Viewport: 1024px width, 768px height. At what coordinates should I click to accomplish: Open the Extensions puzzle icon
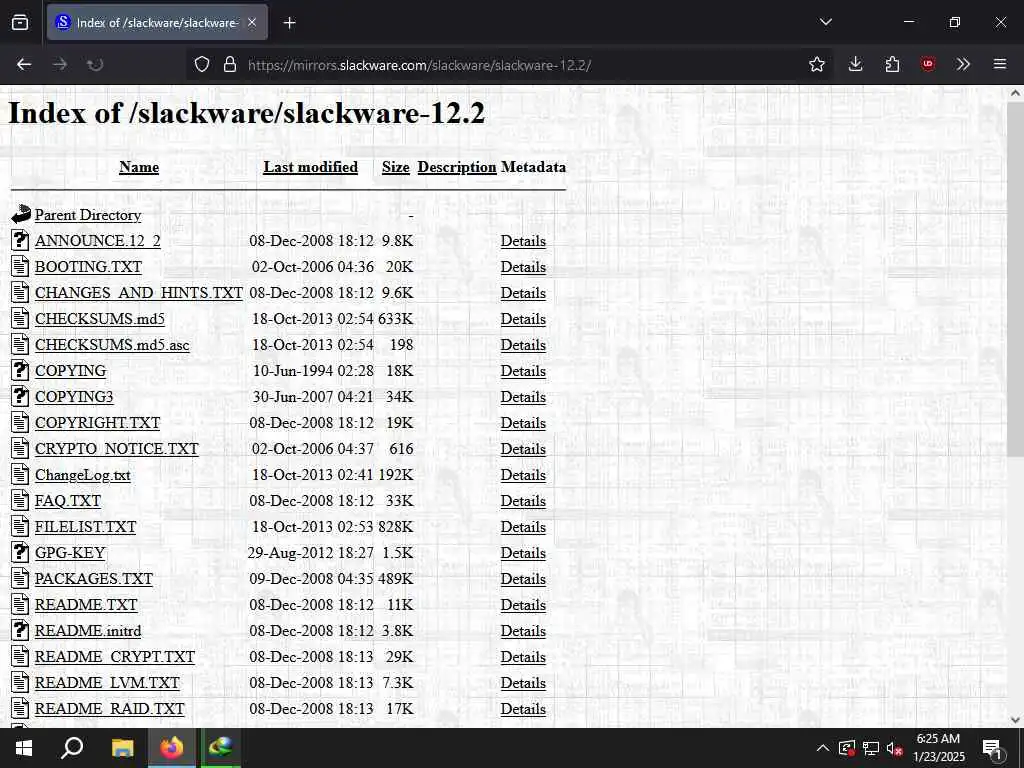[892, 64]
